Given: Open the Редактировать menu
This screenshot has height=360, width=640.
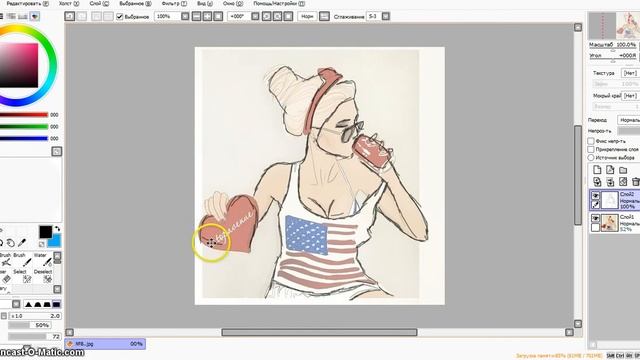Looking at the screenshot, I should [27, 3].
